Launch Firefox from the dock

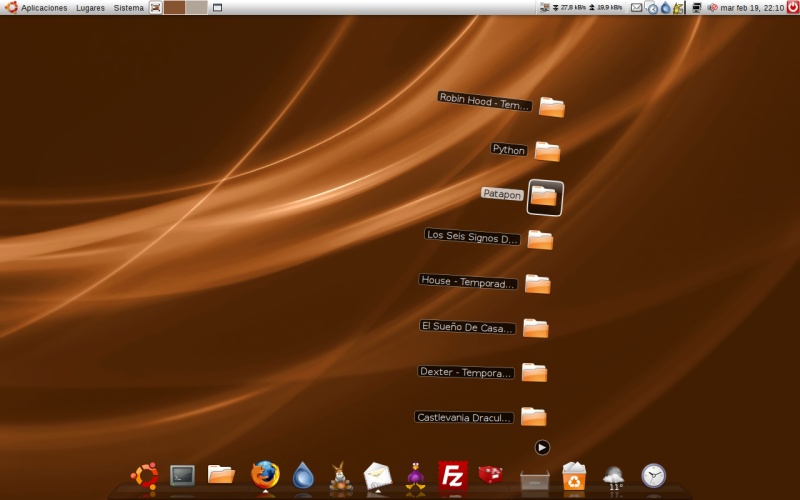tap(265, 475)
